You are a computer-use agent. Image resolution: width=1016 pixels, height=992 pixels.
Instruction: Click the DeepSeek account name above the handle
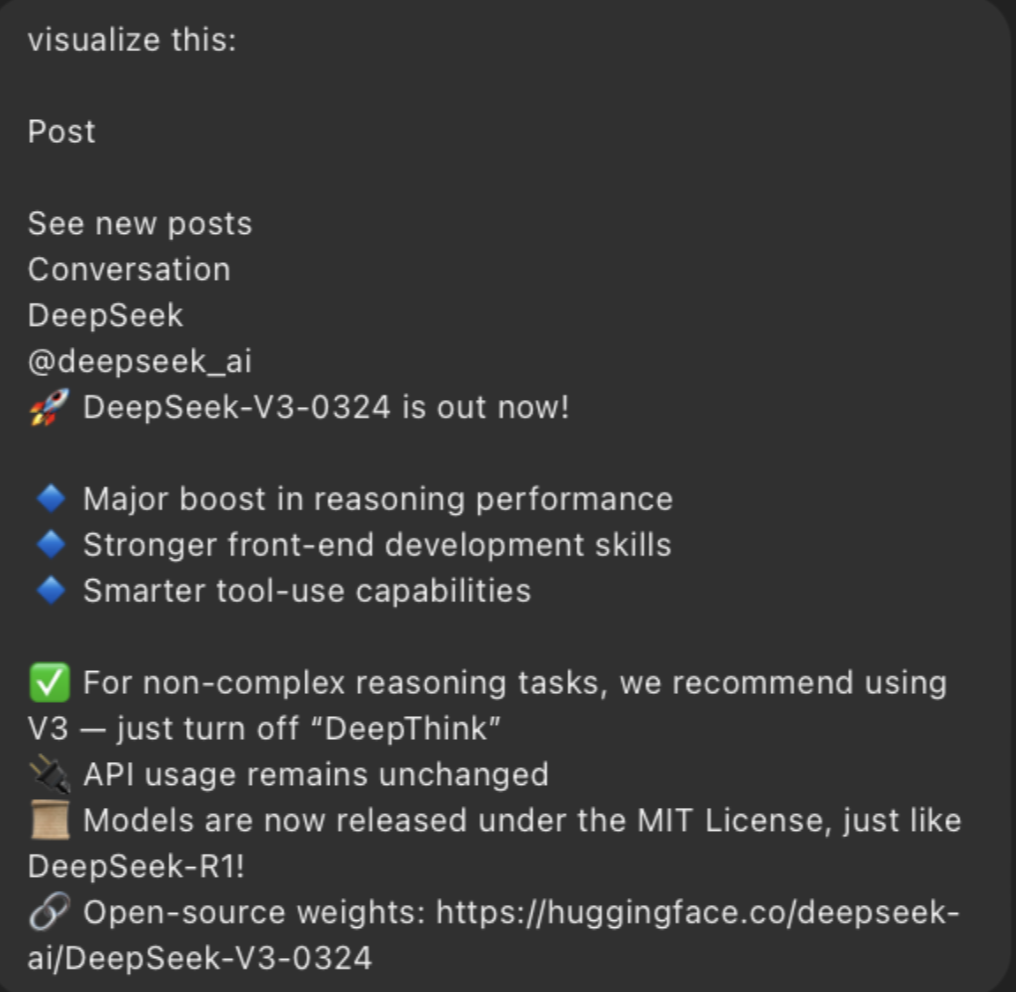coord(105,315)
